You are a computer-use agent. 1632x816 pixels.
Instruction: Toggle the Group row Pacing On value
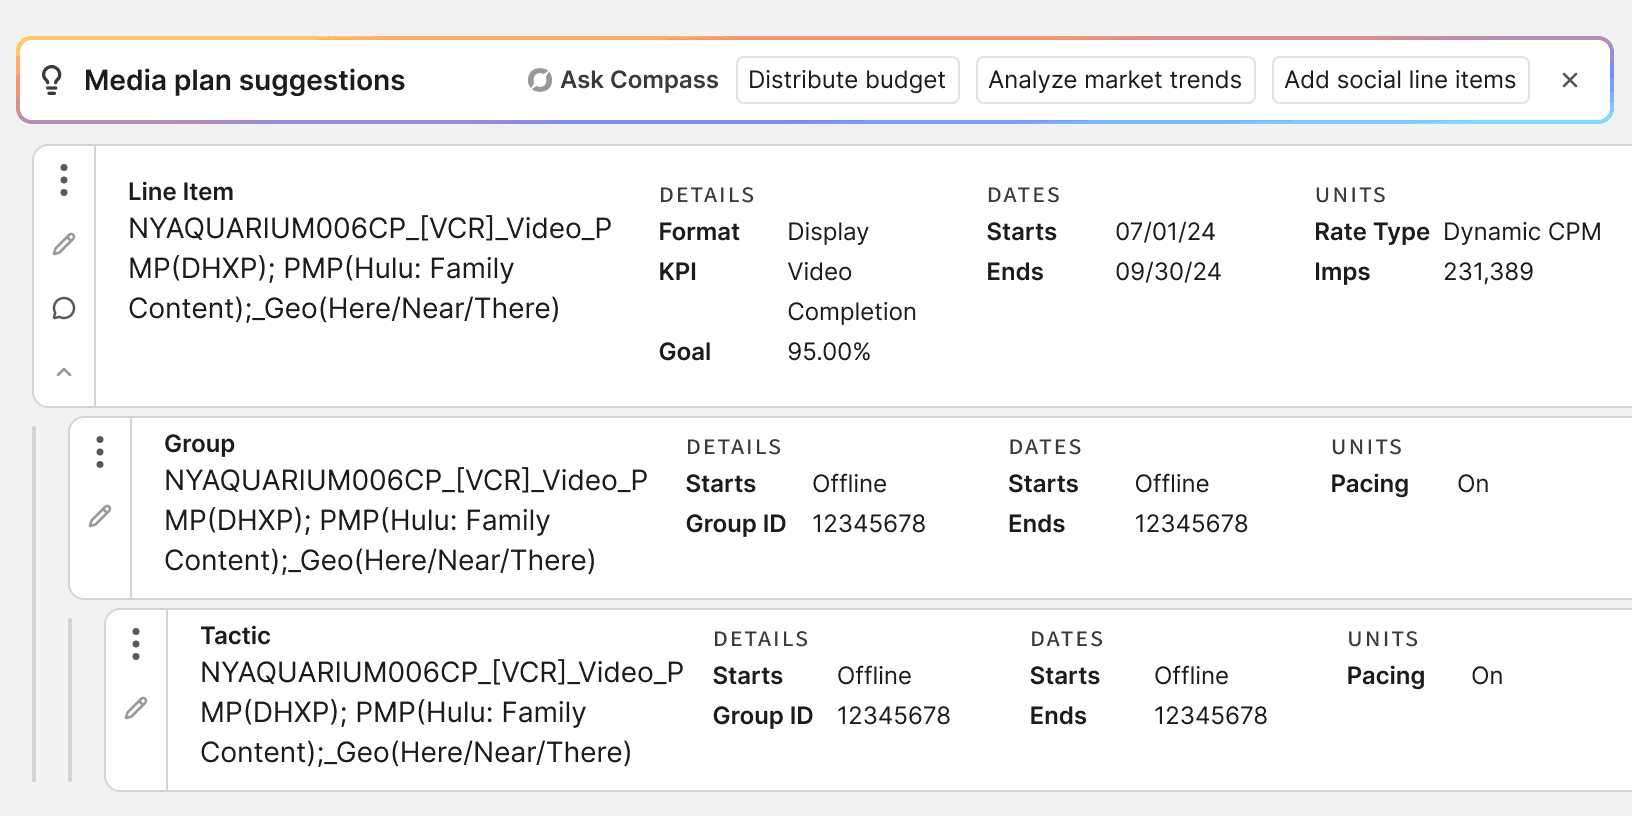pyautogui.click(x=1473, y=484)
